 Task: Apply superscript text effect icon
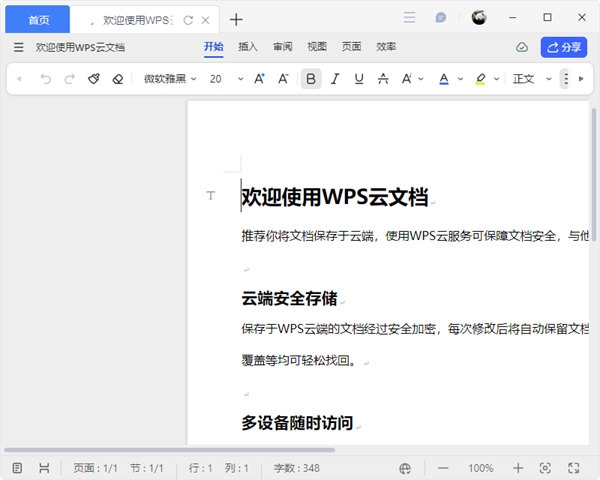coord(406,79)
